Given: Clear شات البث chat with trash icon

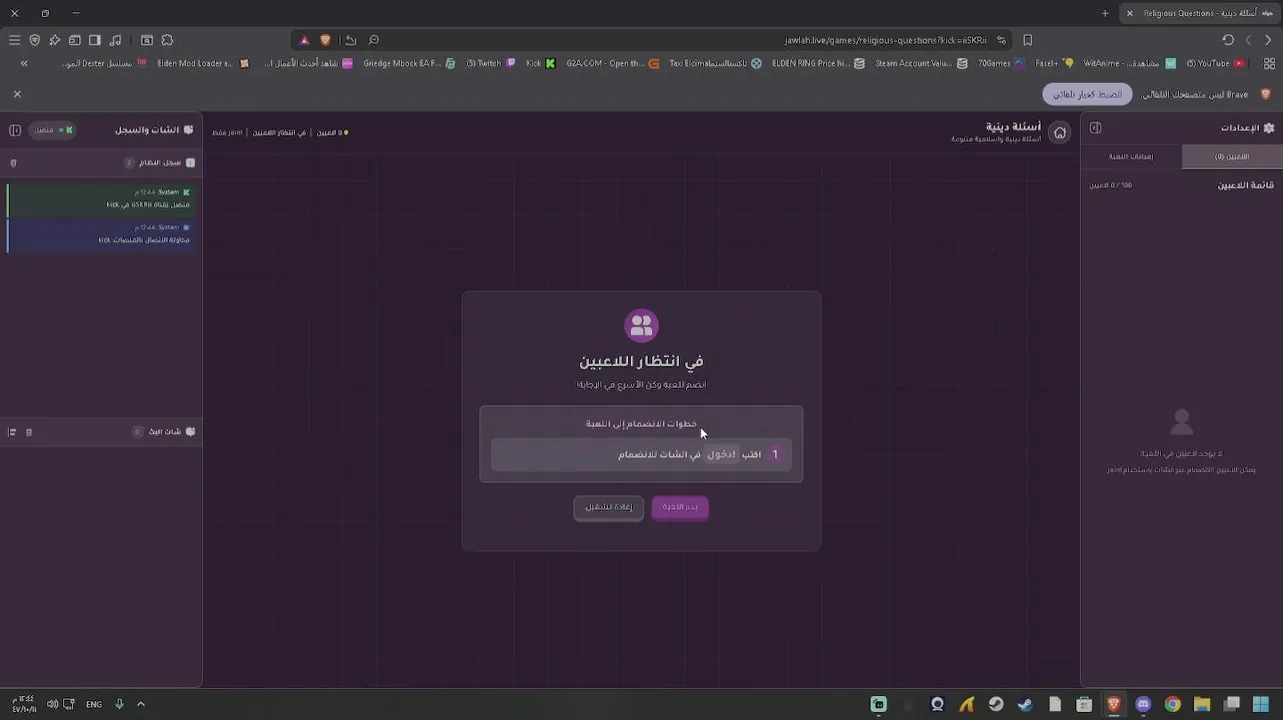Looking at the screenshot, I should pyautogui.click(x=29, y=432).
